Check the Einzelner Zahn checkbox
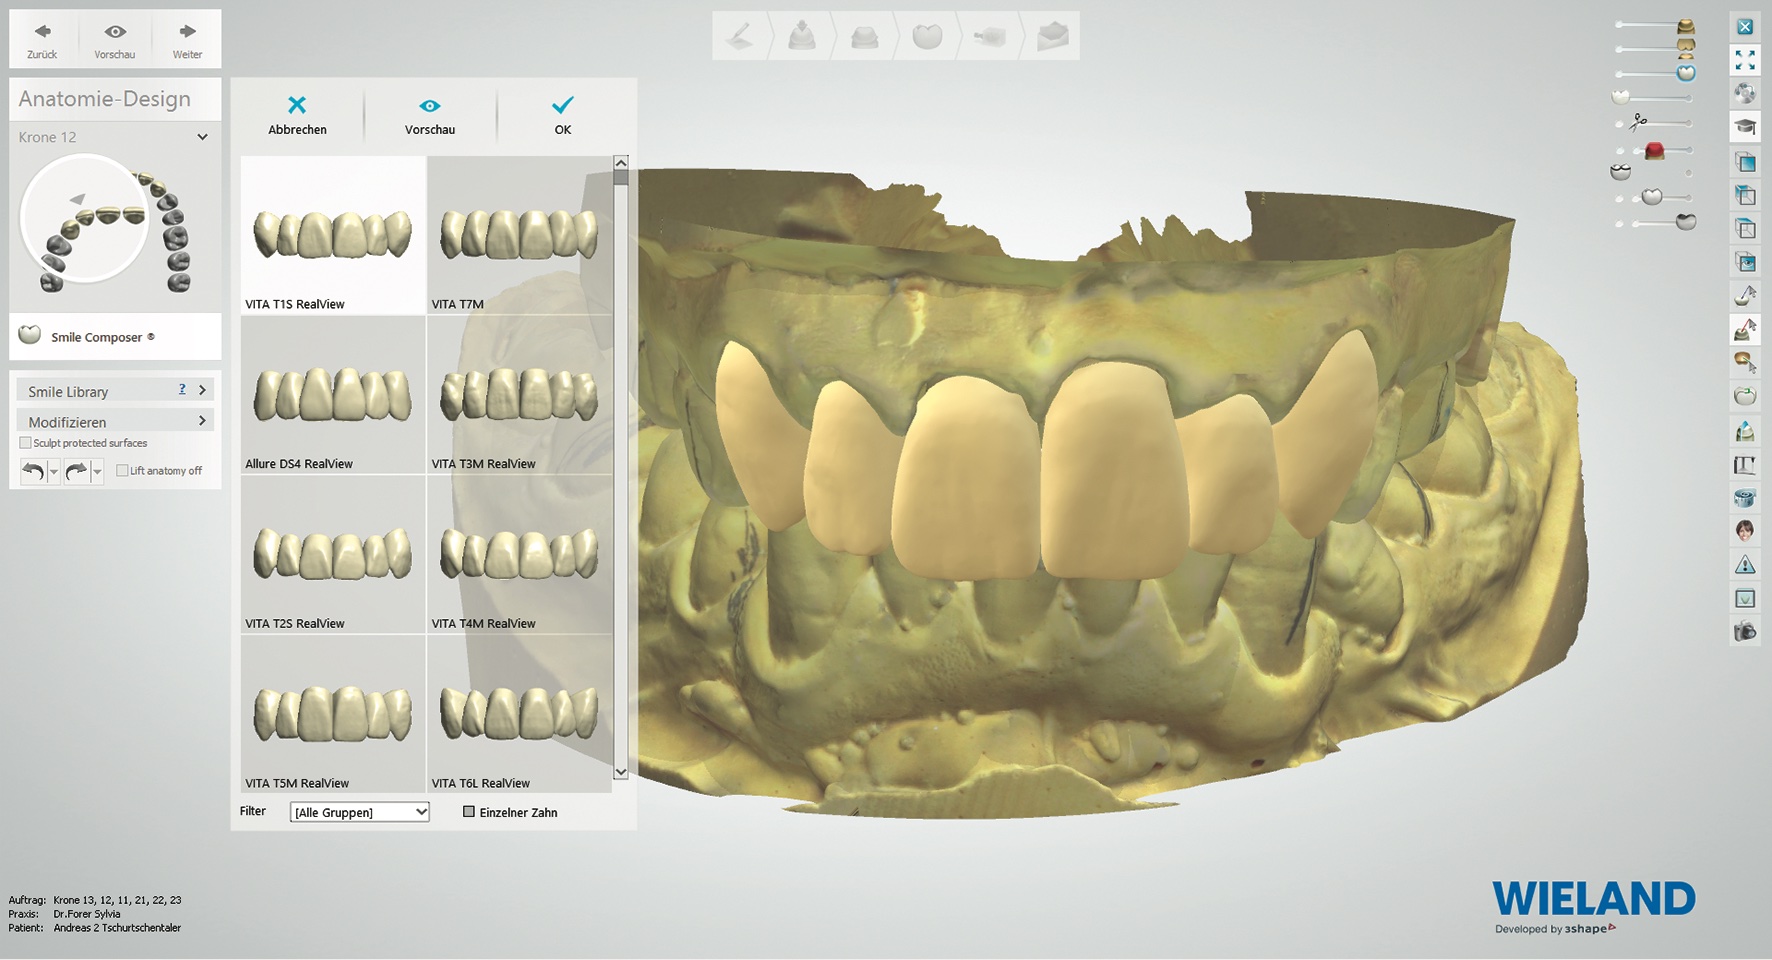Image resolution: width=1772 pixels, height=960 pixels. pyautogui.click(x=468, y=812)
